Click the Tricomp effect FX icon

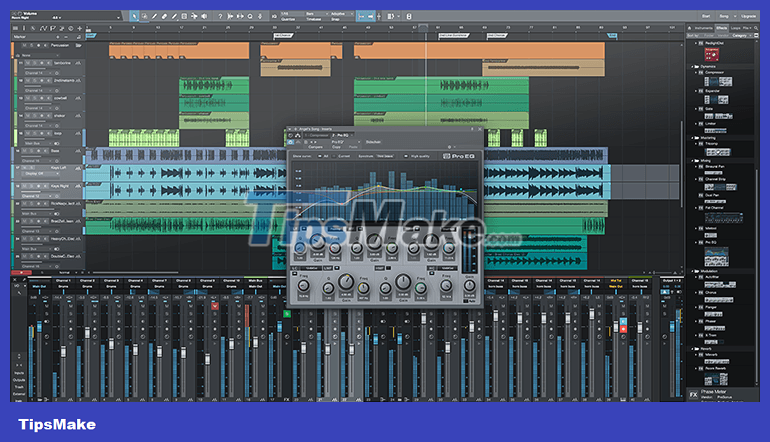tap(701, 143)
